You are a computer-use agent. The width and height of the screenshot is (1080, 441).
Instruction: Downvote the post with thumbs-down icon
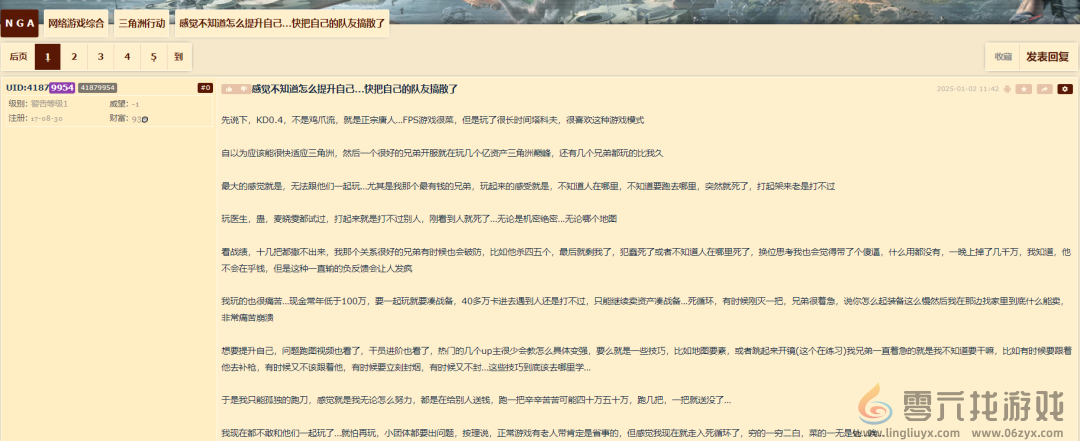241,89
